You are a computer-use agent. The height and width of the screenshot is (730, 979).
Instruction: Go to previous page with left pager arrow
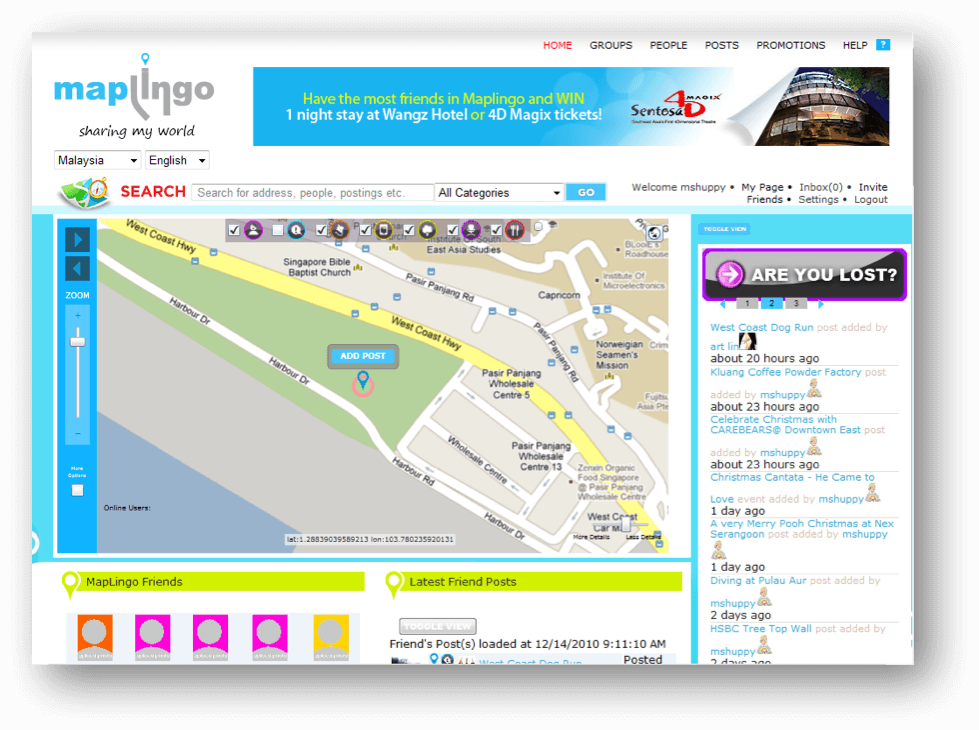tap(723, 304)
